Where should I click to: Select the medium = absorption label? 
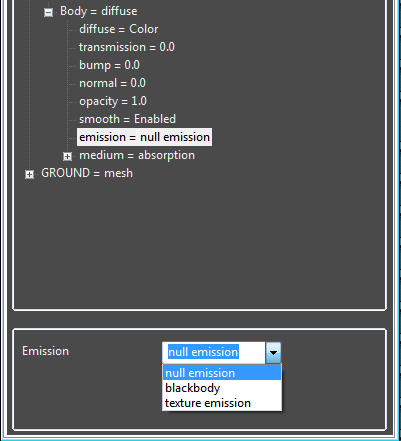(x=137, y=155)
